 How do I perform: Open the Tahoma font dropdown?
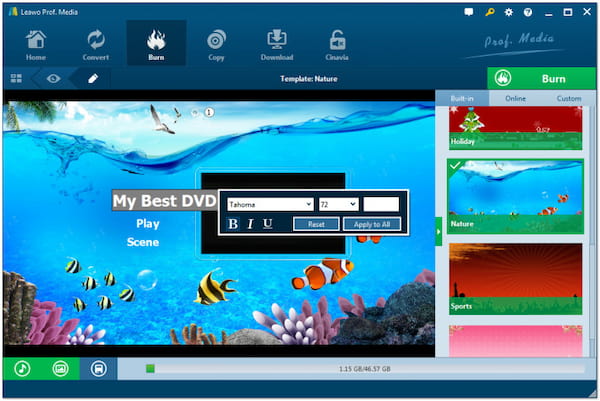tap(270, 204)
